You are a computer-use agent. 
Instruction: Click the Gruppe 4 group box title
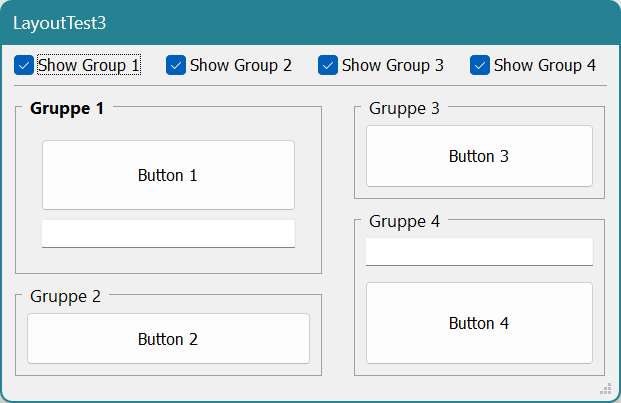pos(404,221)
